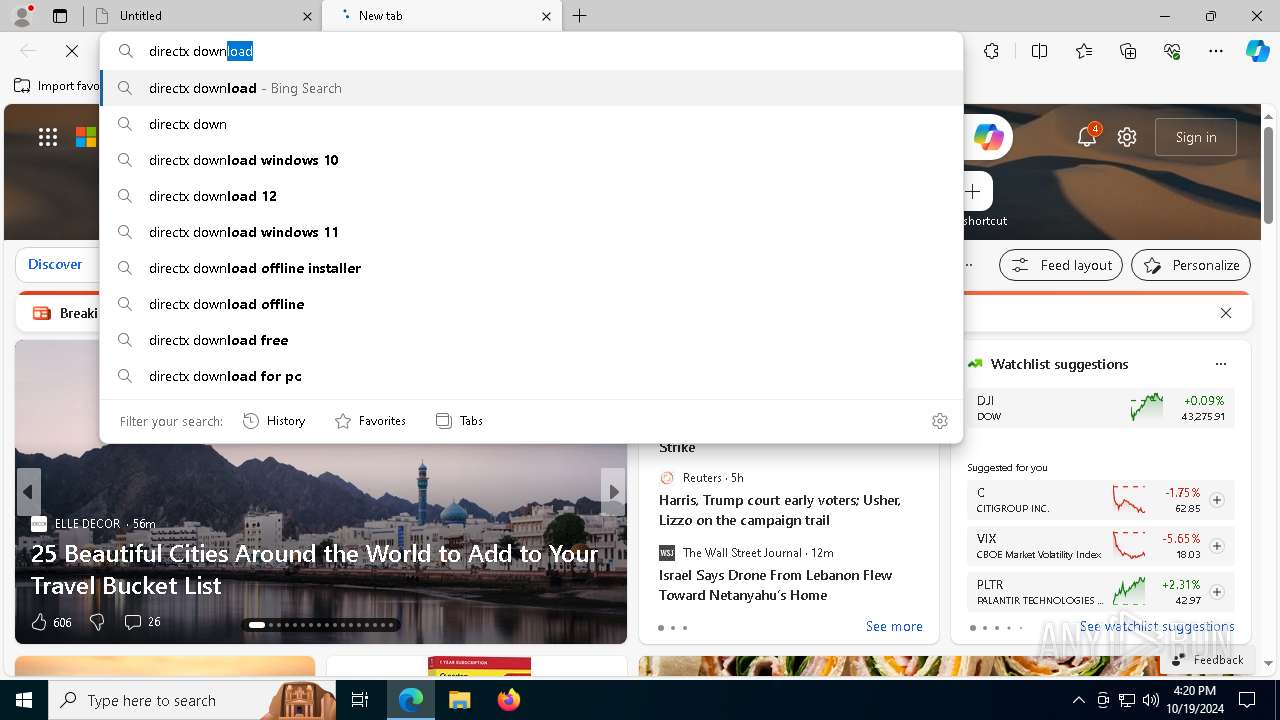The width and height of the screenshot is (1280, 720).
Task: Open comments on the travel article
Action: [142, 622]
